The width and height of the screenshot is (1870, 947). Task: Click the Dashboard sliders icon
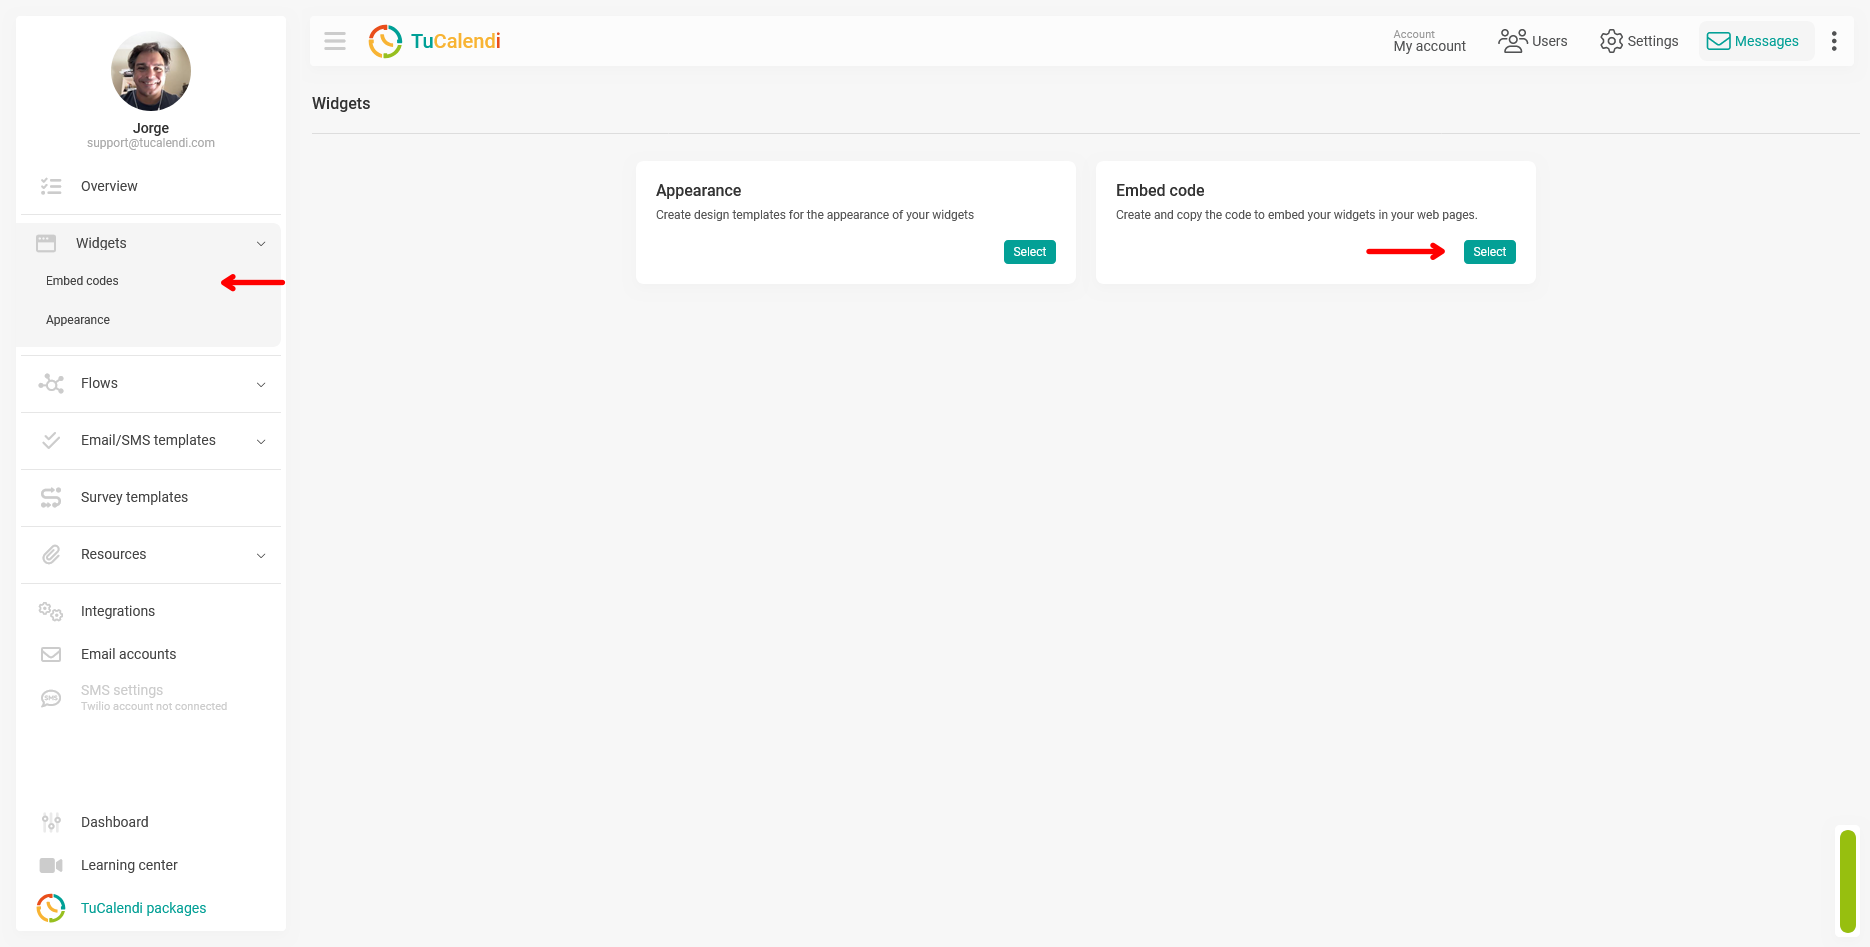pos(51,822)
